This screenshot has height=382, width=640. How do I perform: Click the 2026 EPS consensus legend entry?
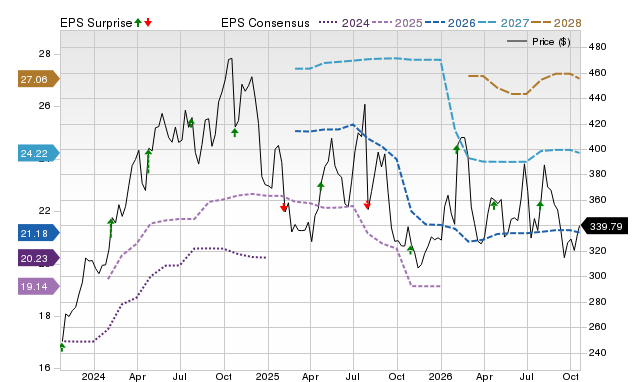click(450, 23)
